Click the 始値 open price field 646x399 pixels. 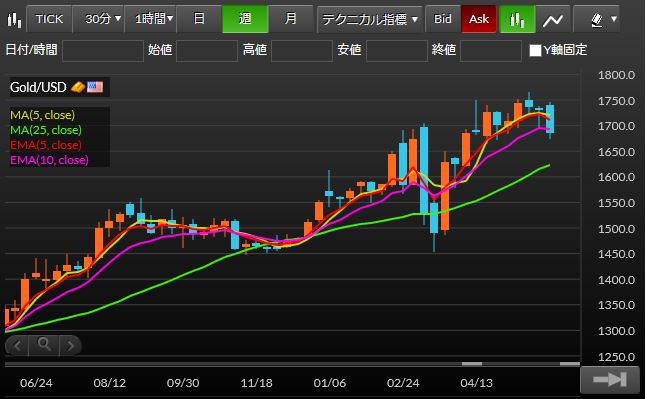coord(207,51)
